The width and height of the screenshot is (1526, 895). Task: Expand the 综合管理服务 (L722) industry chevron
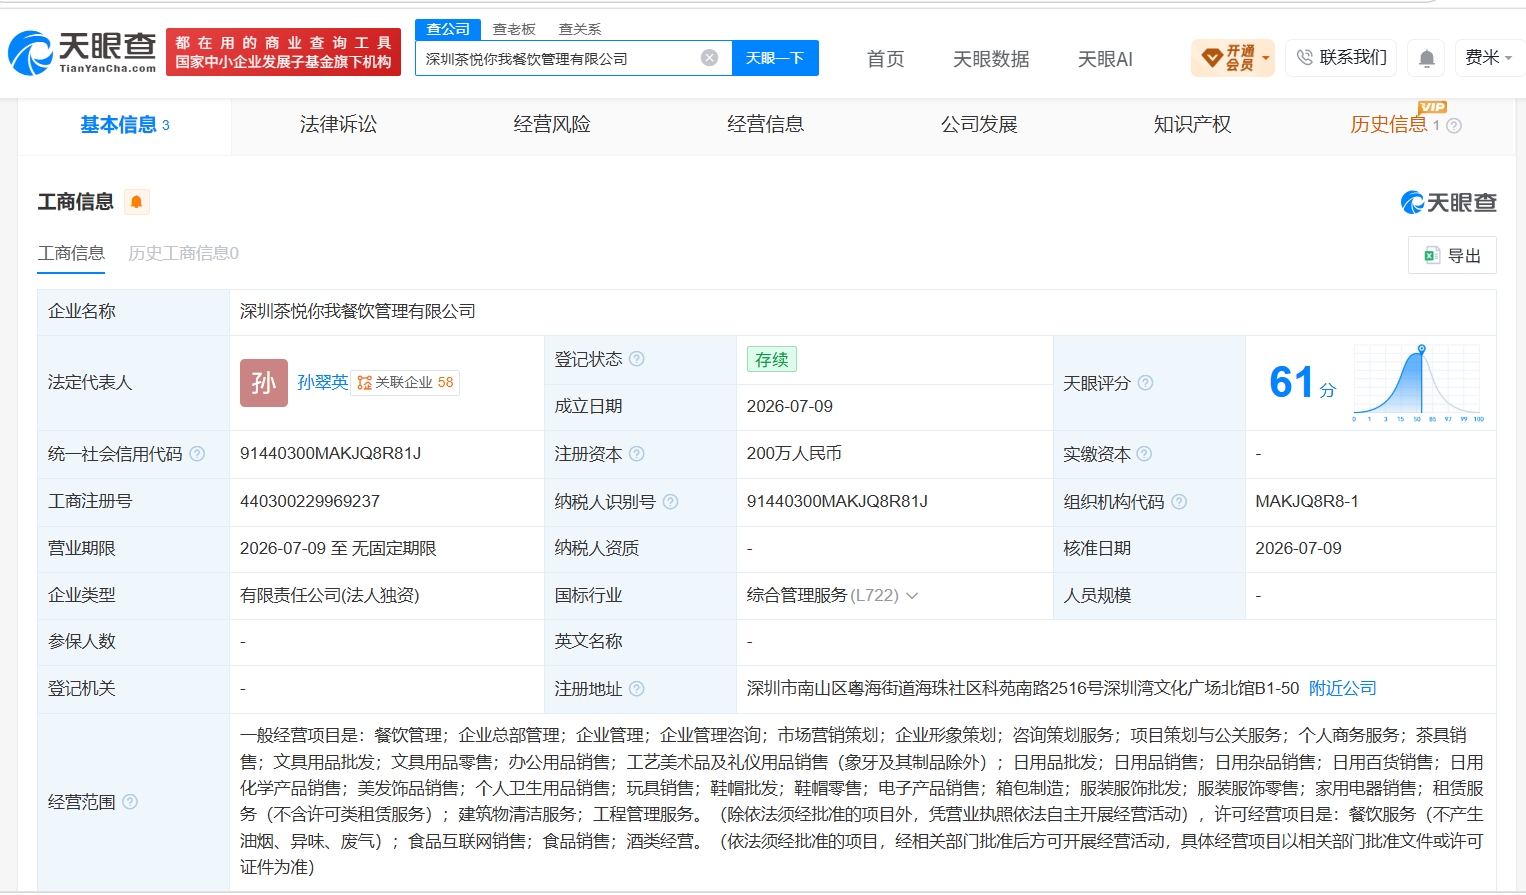[x=912, y=596]
